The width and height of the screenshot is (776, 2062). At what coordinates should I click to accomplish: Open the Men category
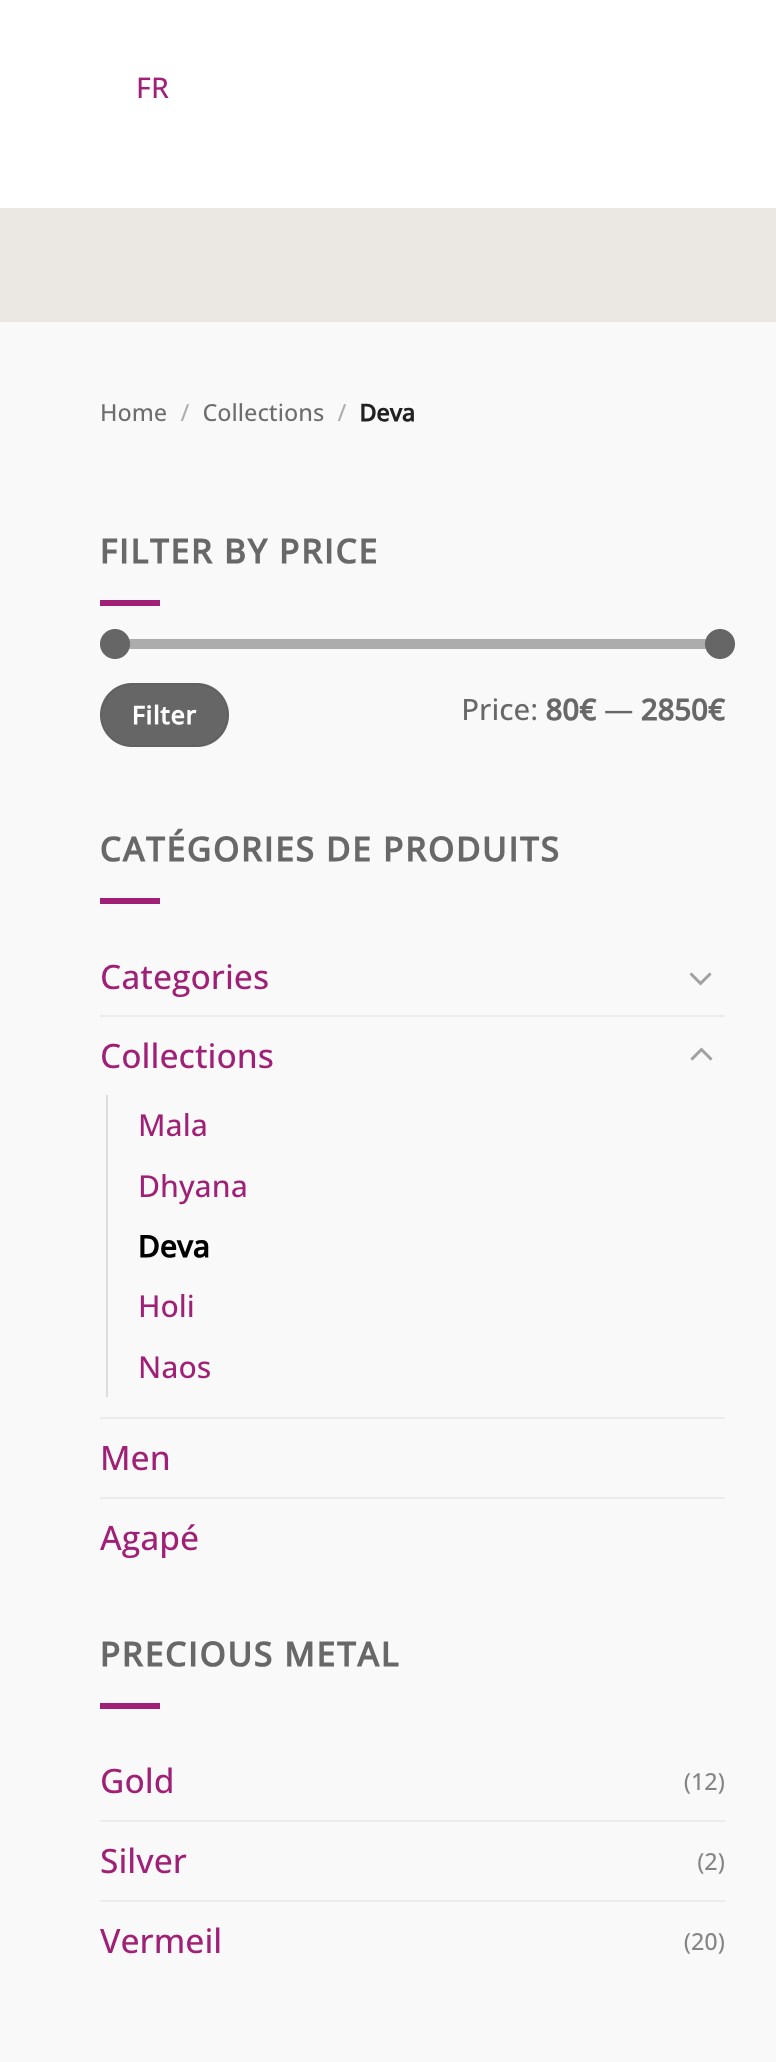[135, 1459]
